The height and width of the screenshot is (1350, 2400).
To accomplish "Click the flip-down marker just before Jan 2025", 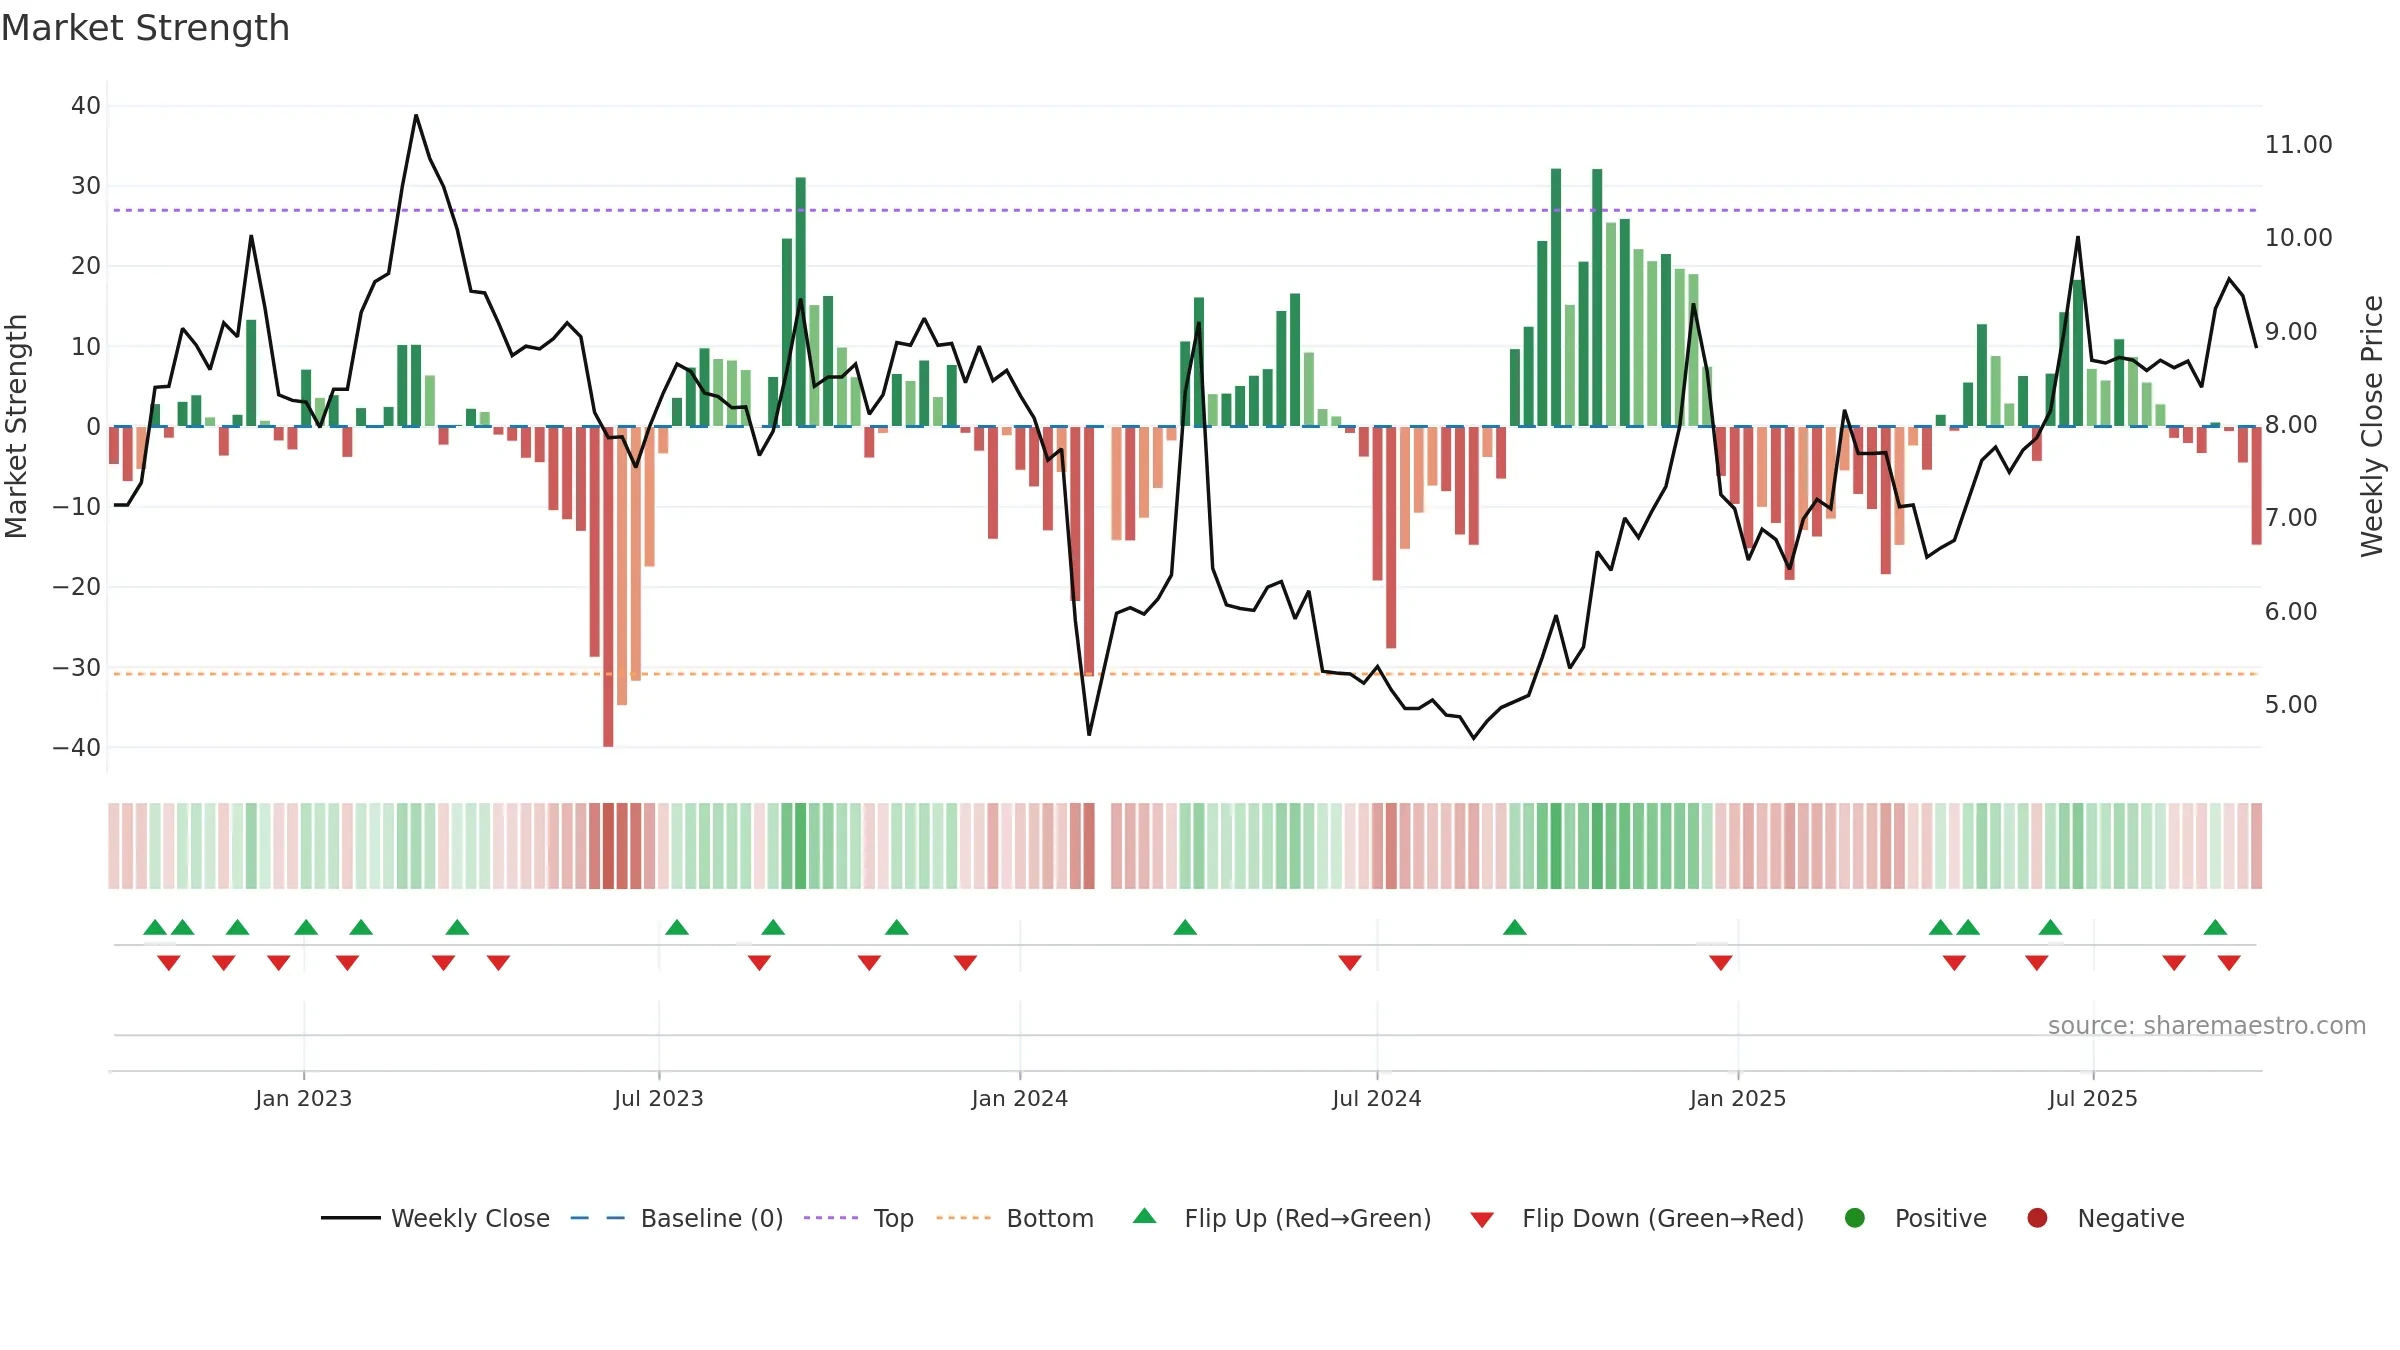I will (x=1721, y=962).
